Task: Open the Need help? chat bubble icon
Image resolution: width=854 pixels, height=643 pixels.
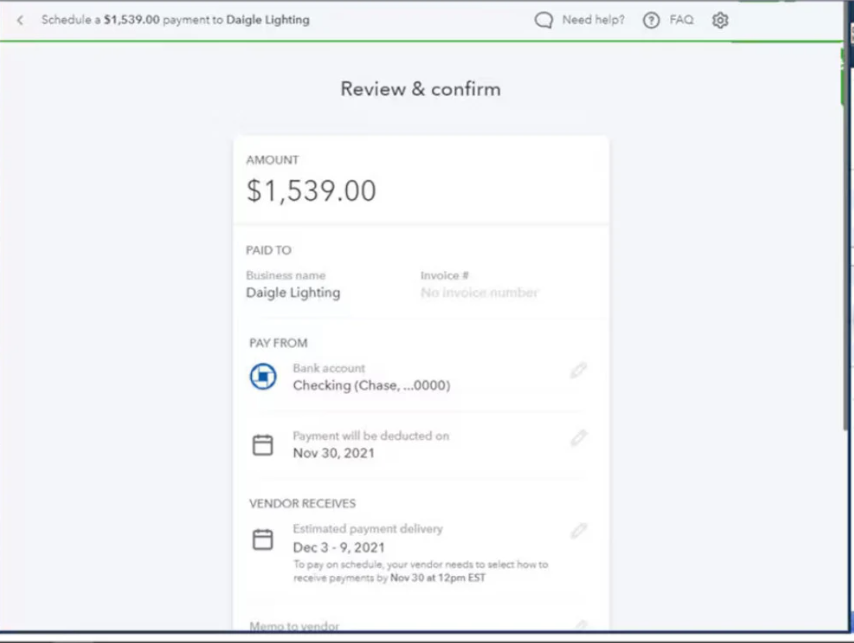Action: [x=544, y=20]
